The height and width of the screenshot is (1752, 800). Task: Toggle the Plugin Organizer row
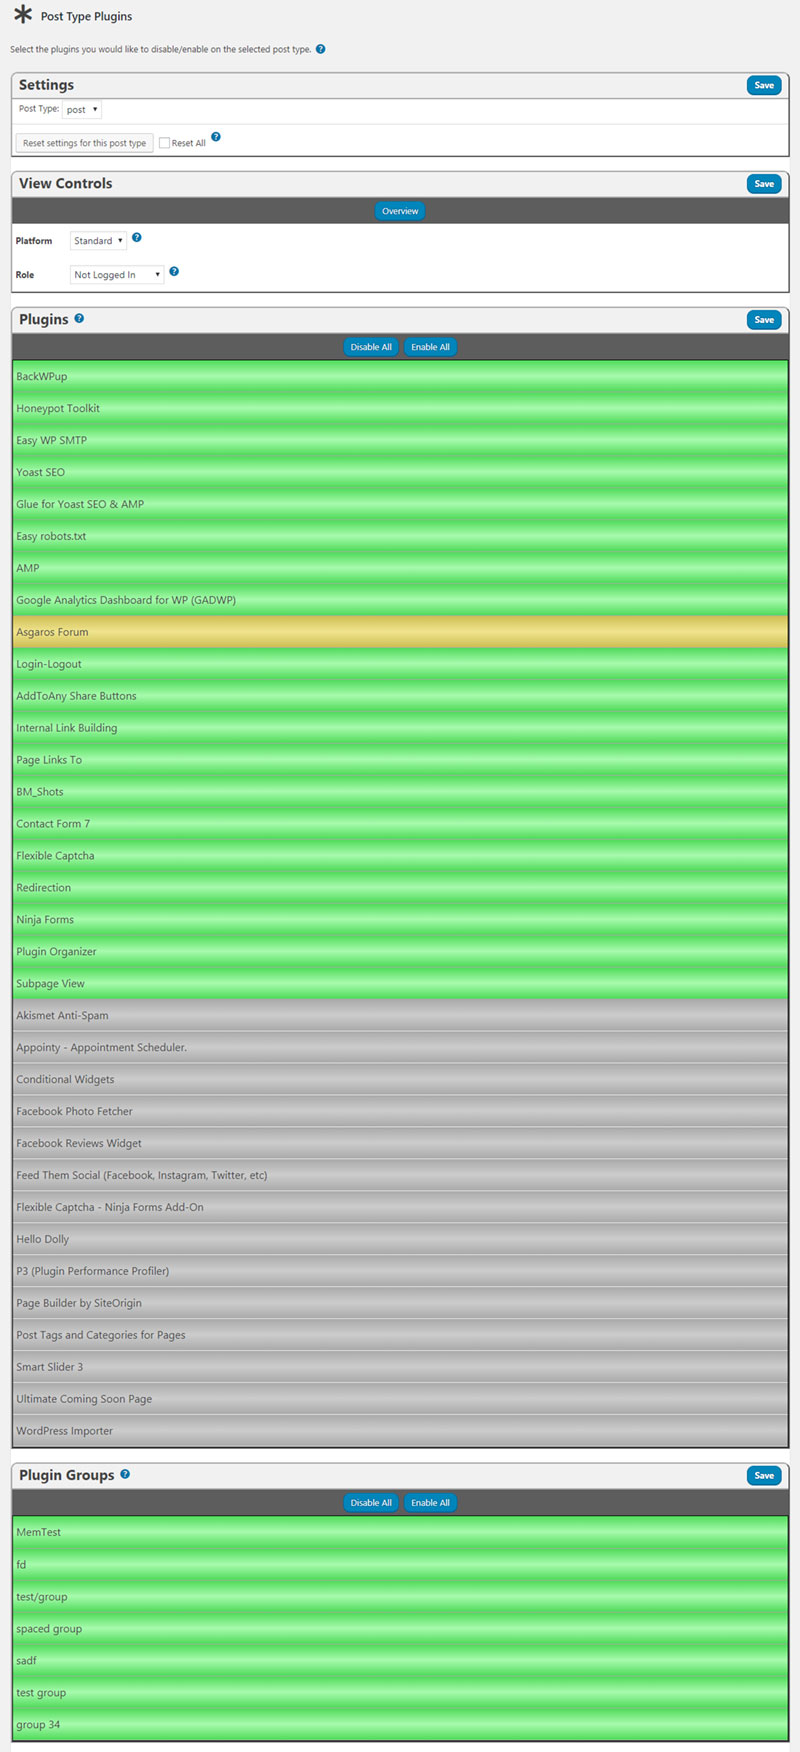pos(400,952)
